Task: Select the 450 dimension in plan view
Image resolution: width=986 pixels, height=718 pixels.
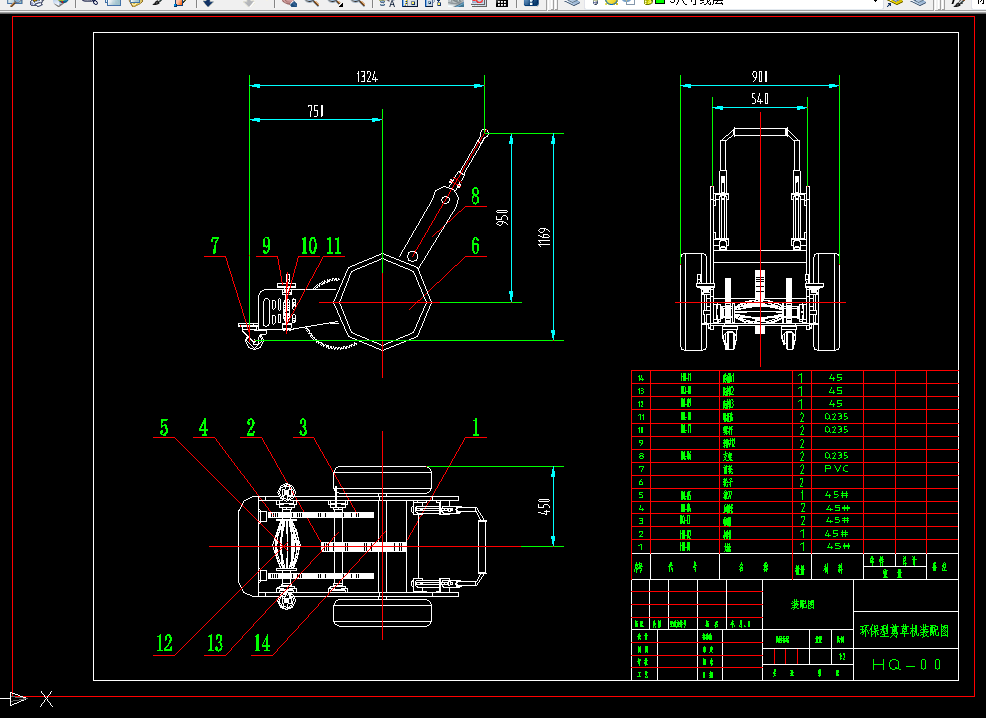Action: click(x=545, y=506)
